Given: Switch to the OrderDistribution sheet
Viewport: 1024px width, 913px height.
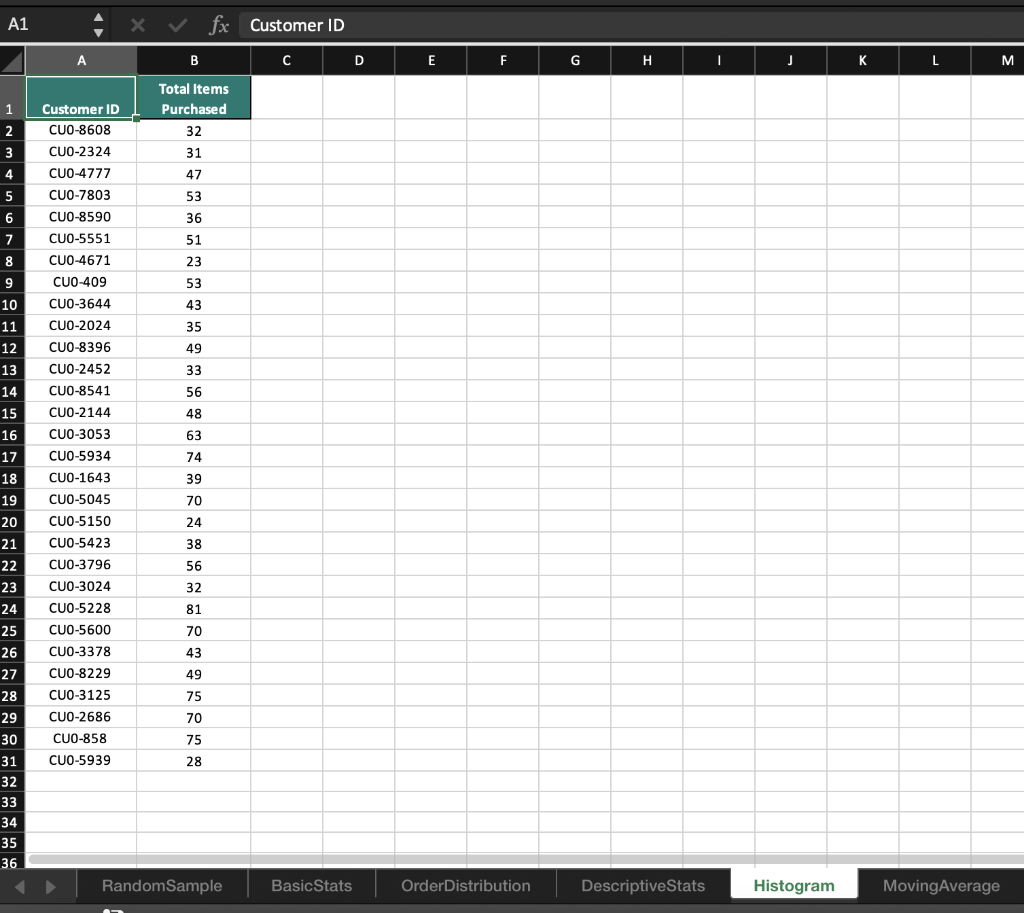Looking at the screenshot, I should [466, 885].
